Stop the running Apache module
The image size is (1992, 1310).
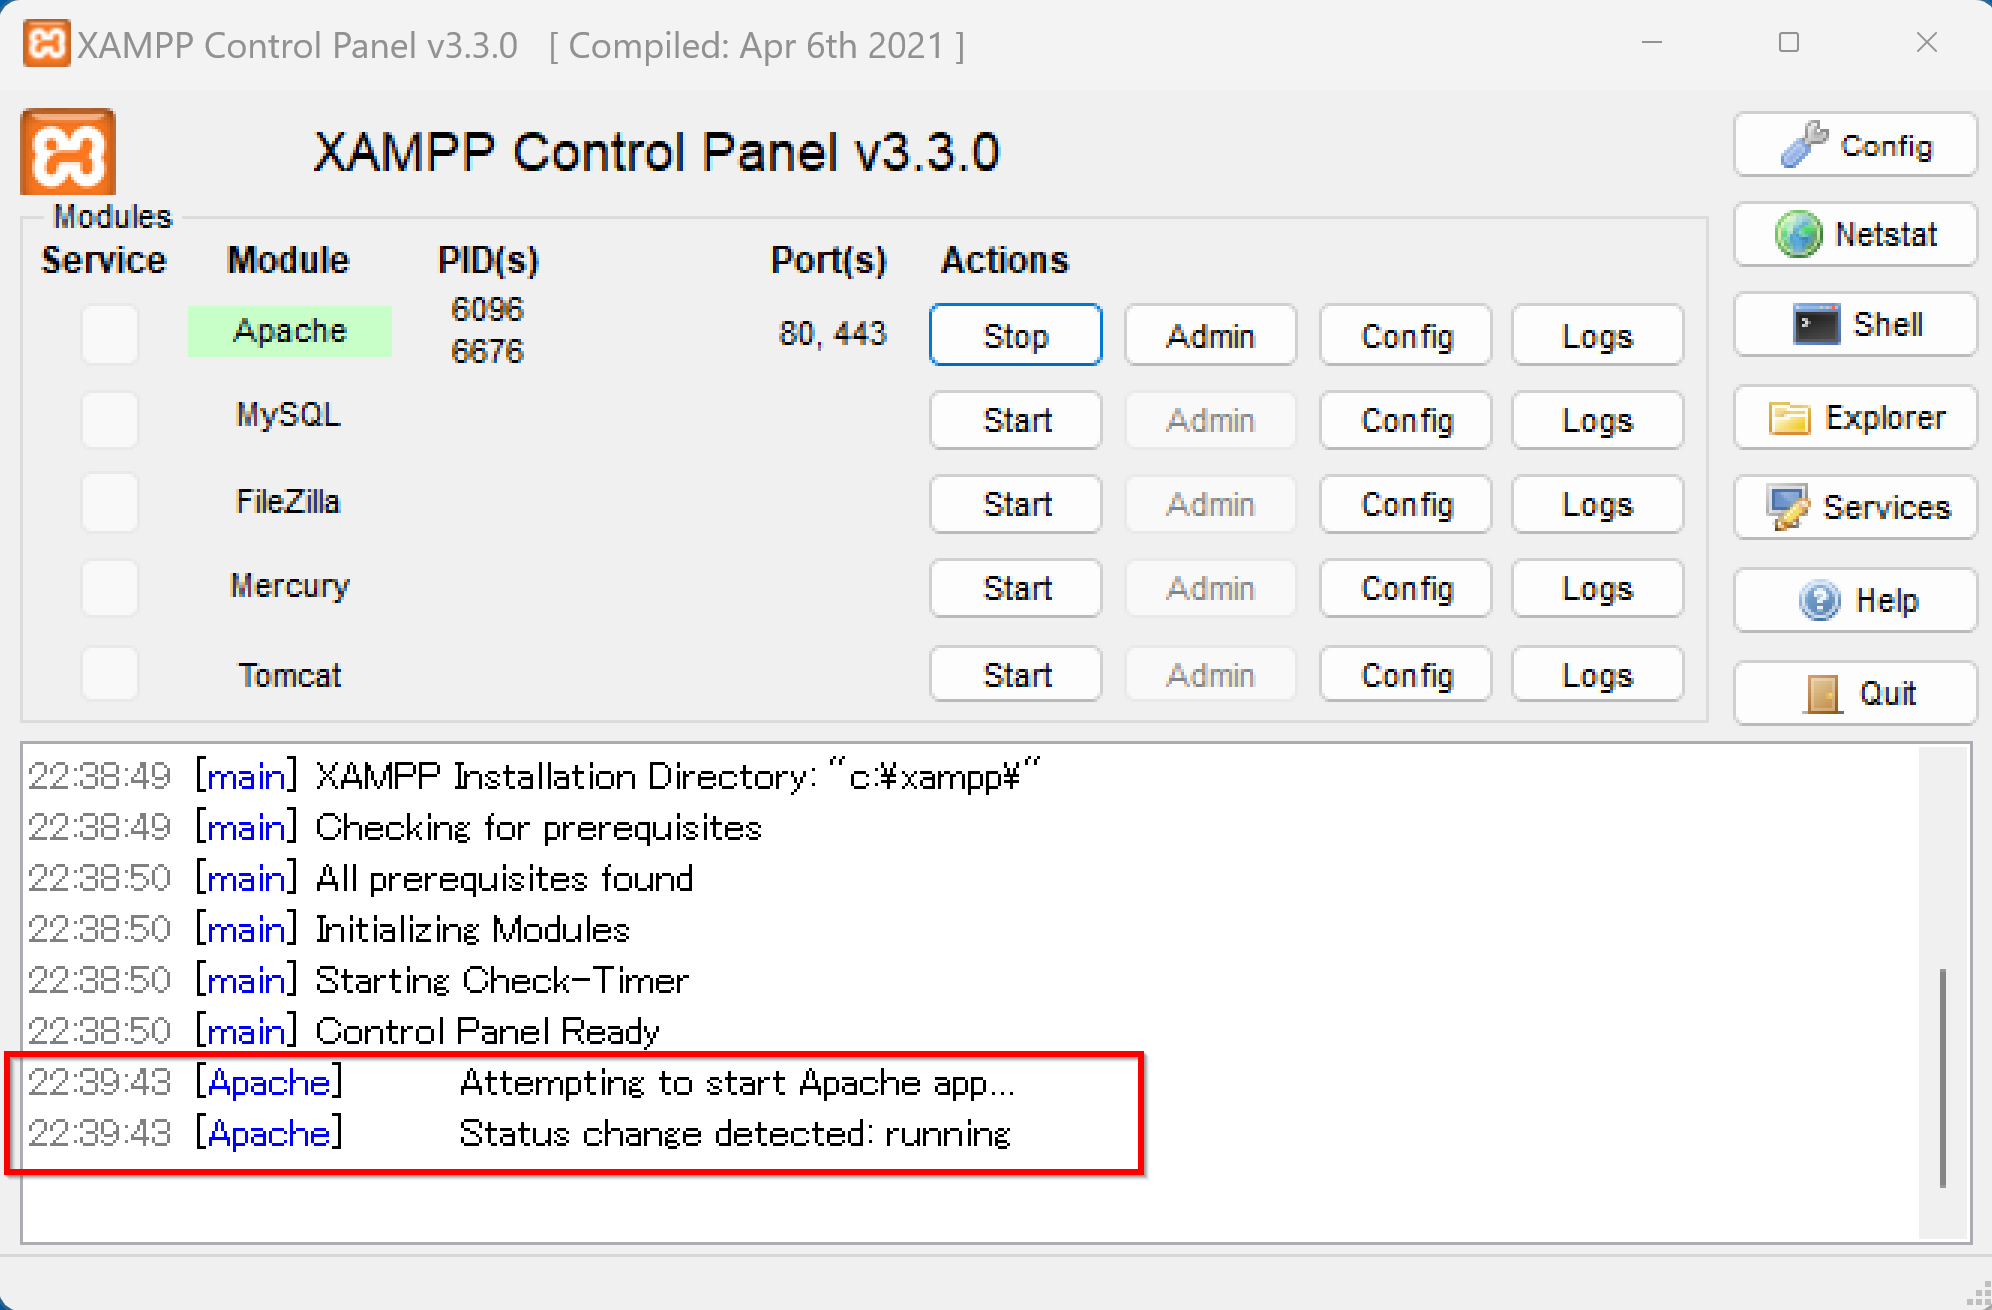[1016, 336]
